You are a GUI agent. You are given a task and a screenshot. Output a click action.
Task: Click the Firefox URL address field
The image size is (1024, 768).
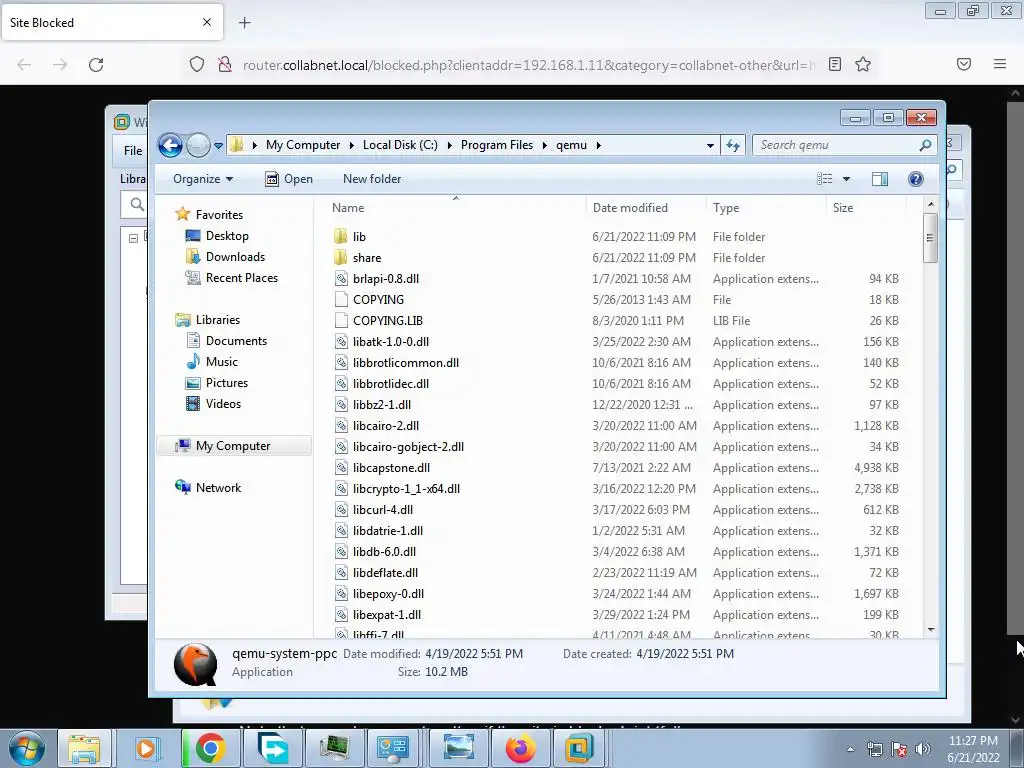pyautogui.click(x=528, y=65)
